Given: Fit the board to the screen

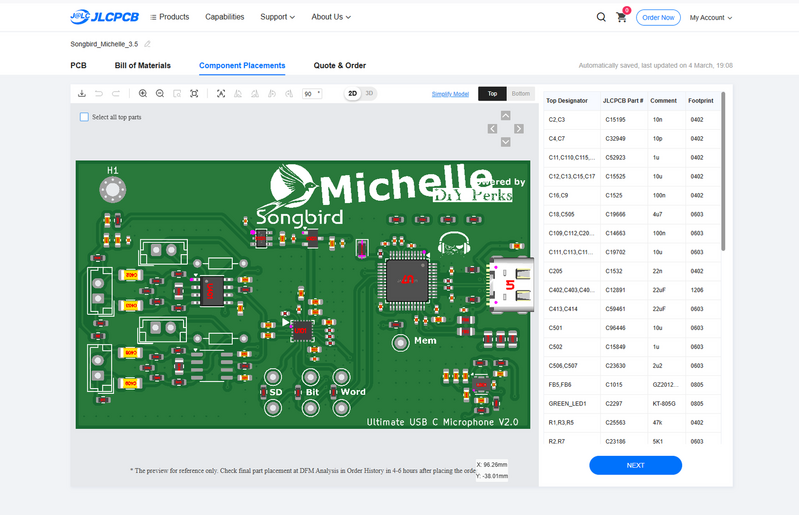Looking at the screenshot, I should pyautogui.click(x=194, y=94).
